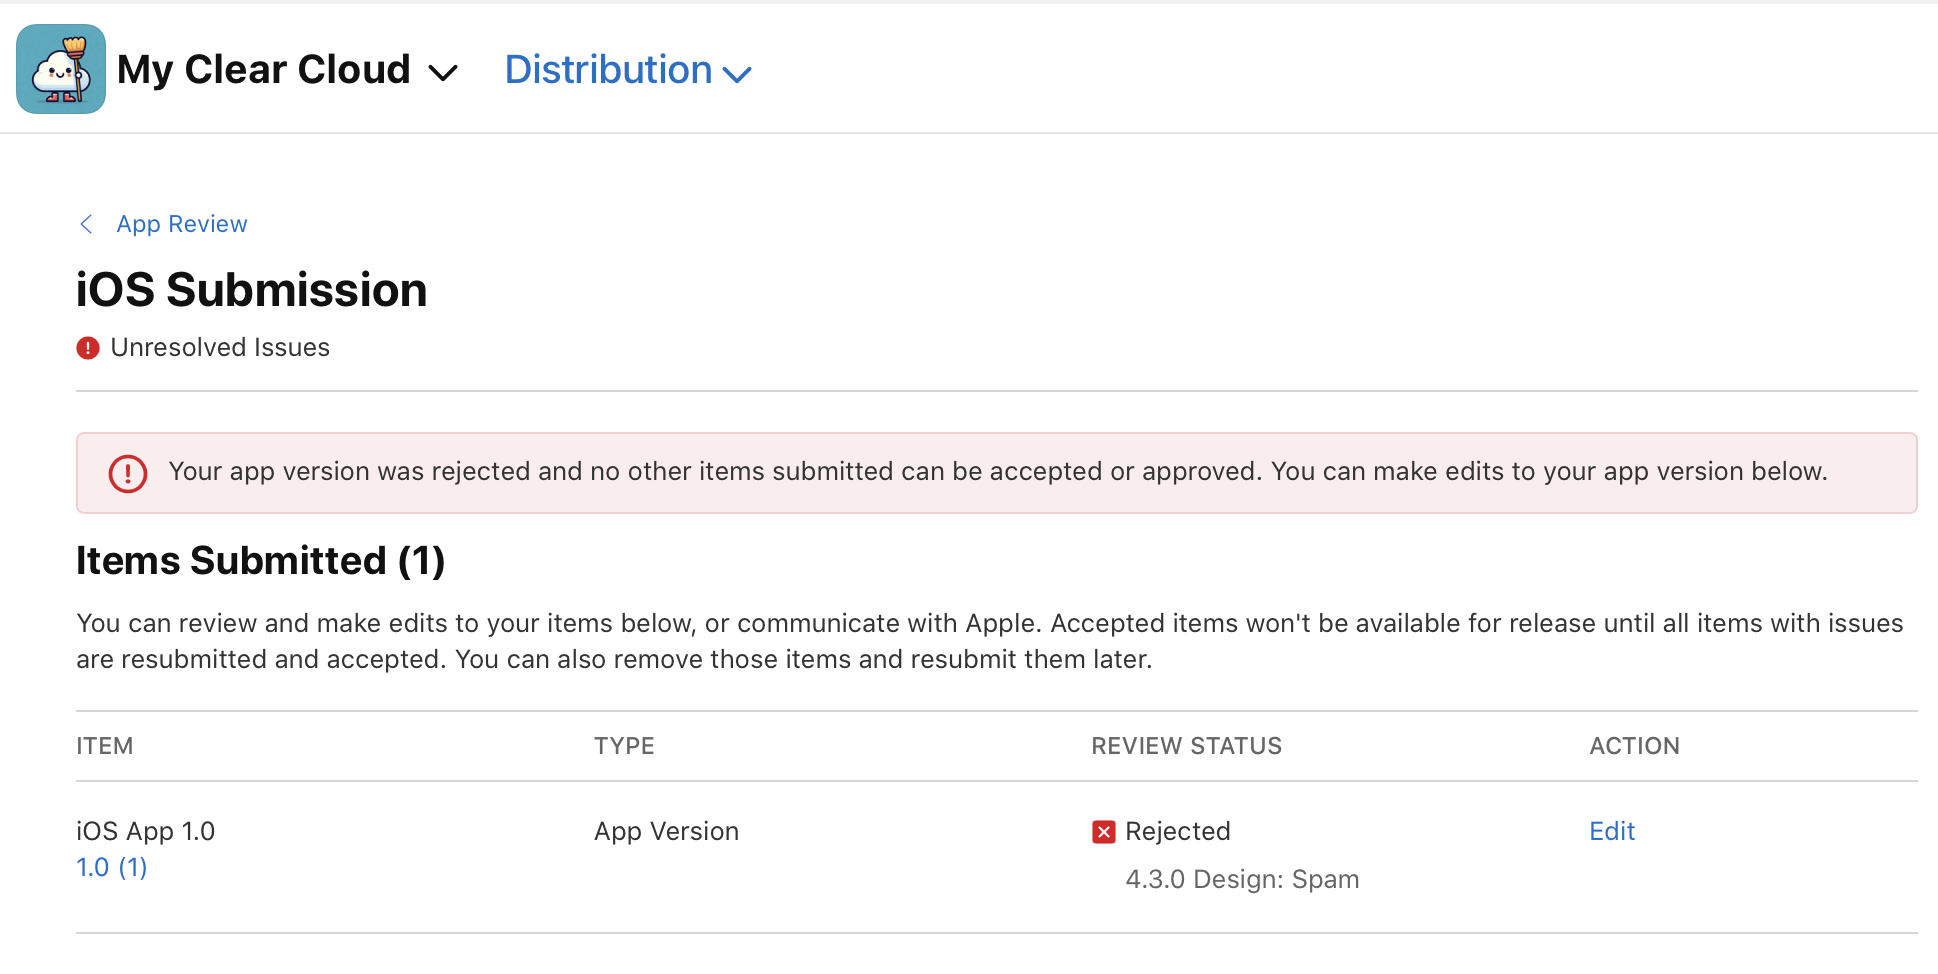The image size is (1938, 974).
Task: Click the alert icon in rejection banner
Action: 128,473
